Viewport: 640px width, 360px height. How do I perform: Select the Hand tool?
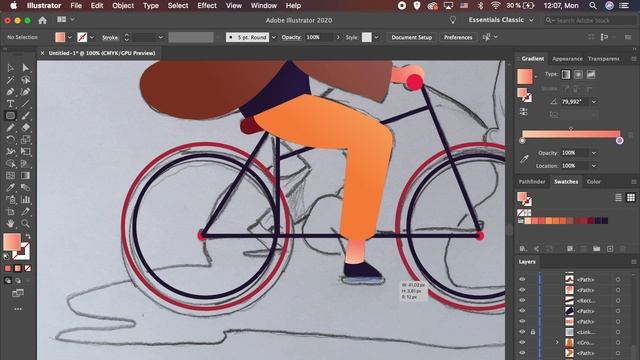(10, 223)
